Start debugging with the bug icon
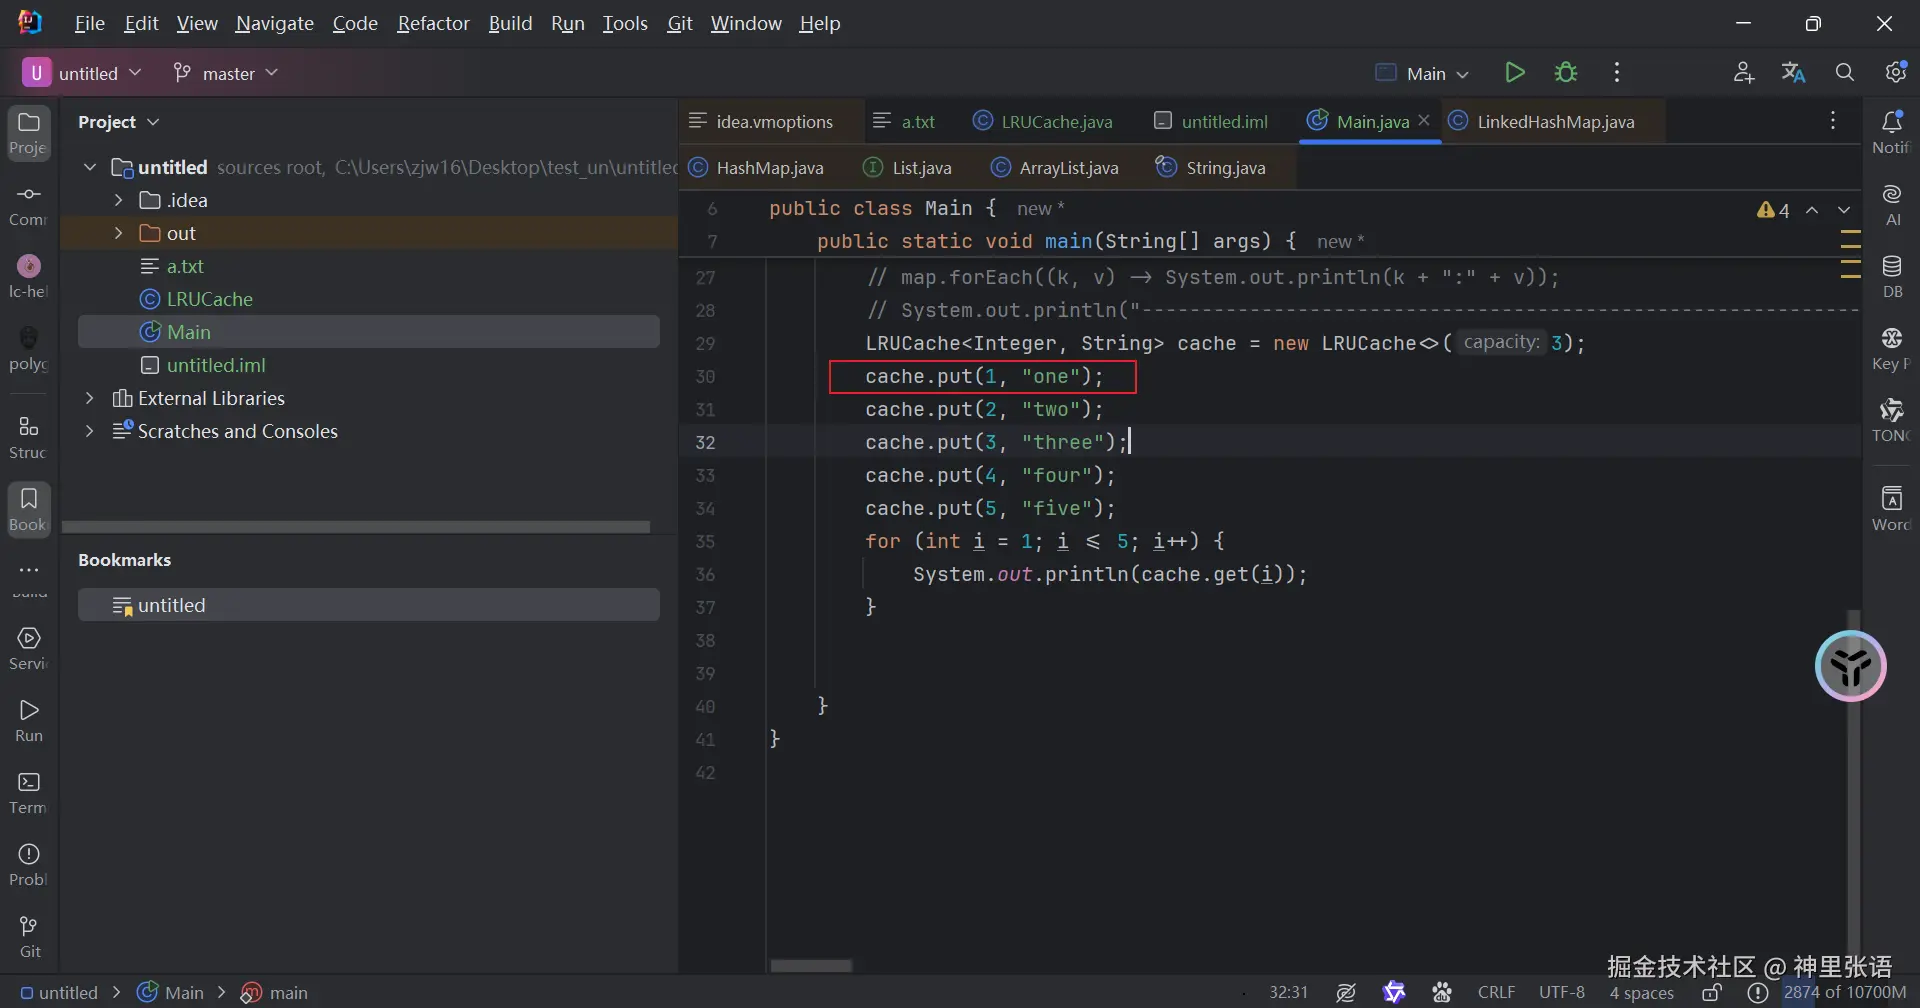 [1566, 73]
